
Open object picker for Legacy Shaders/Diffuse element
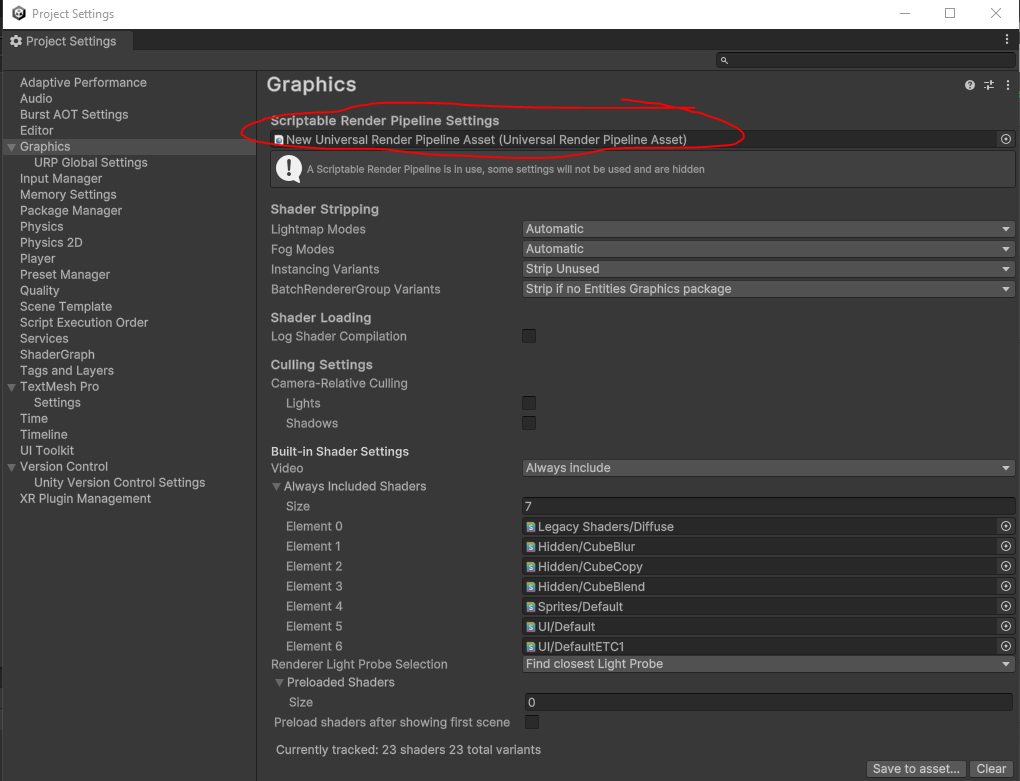pos(1005,526)
